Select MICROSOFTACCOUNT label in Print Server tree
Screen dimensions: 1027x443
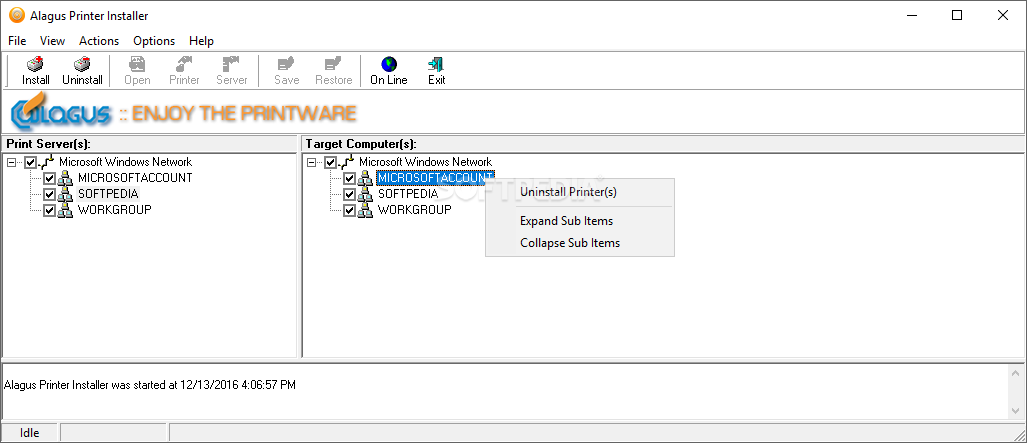point(135,178)
